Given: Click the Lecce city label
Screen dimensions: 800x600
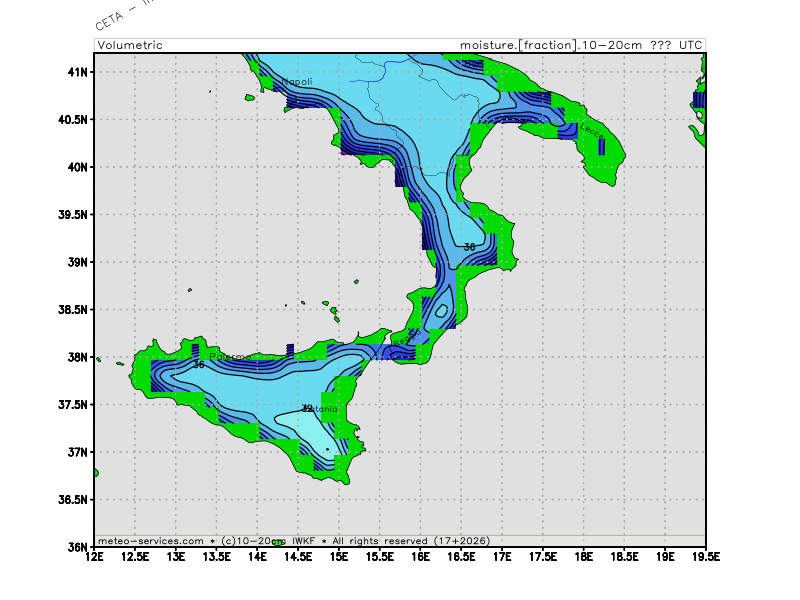Looking at the screenshot, I should click(x=592, y=129).
